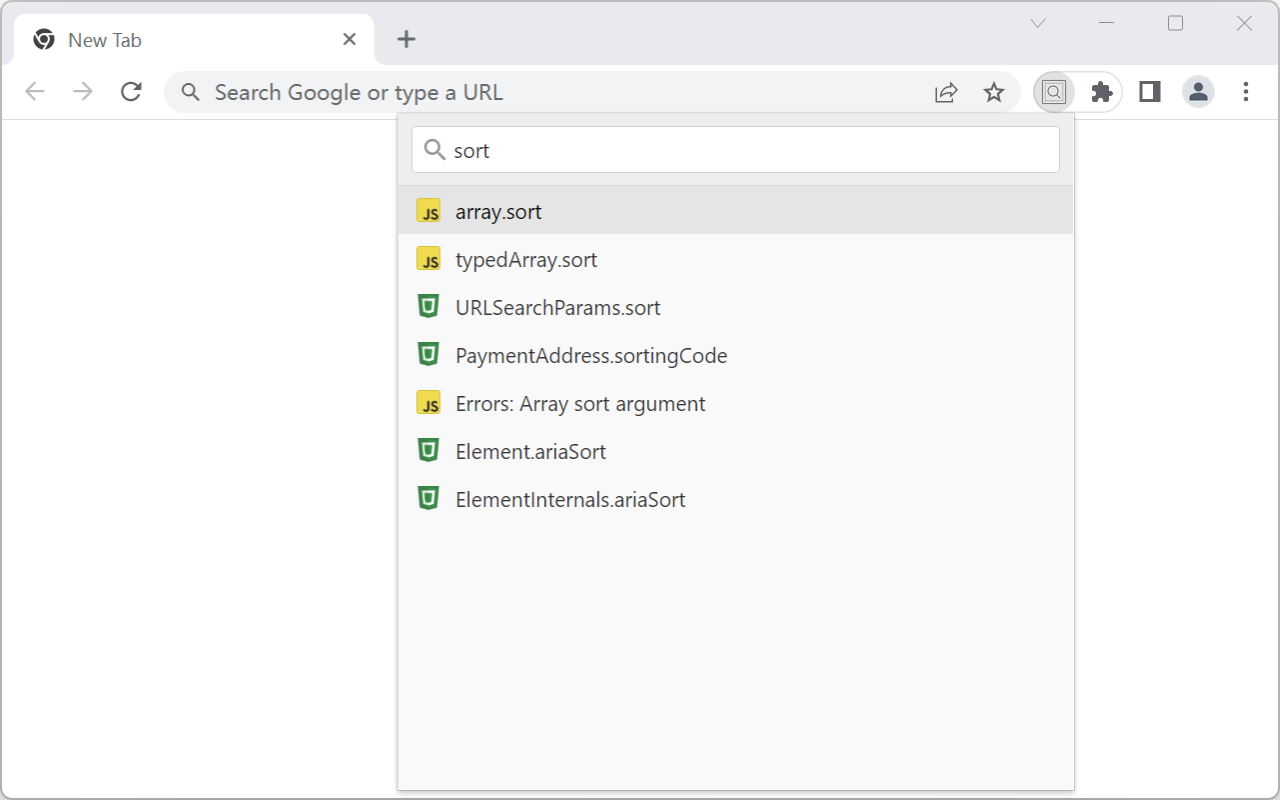Click the share icon in the address bar
Viewport: 1280px width, 800px height.
945,91
